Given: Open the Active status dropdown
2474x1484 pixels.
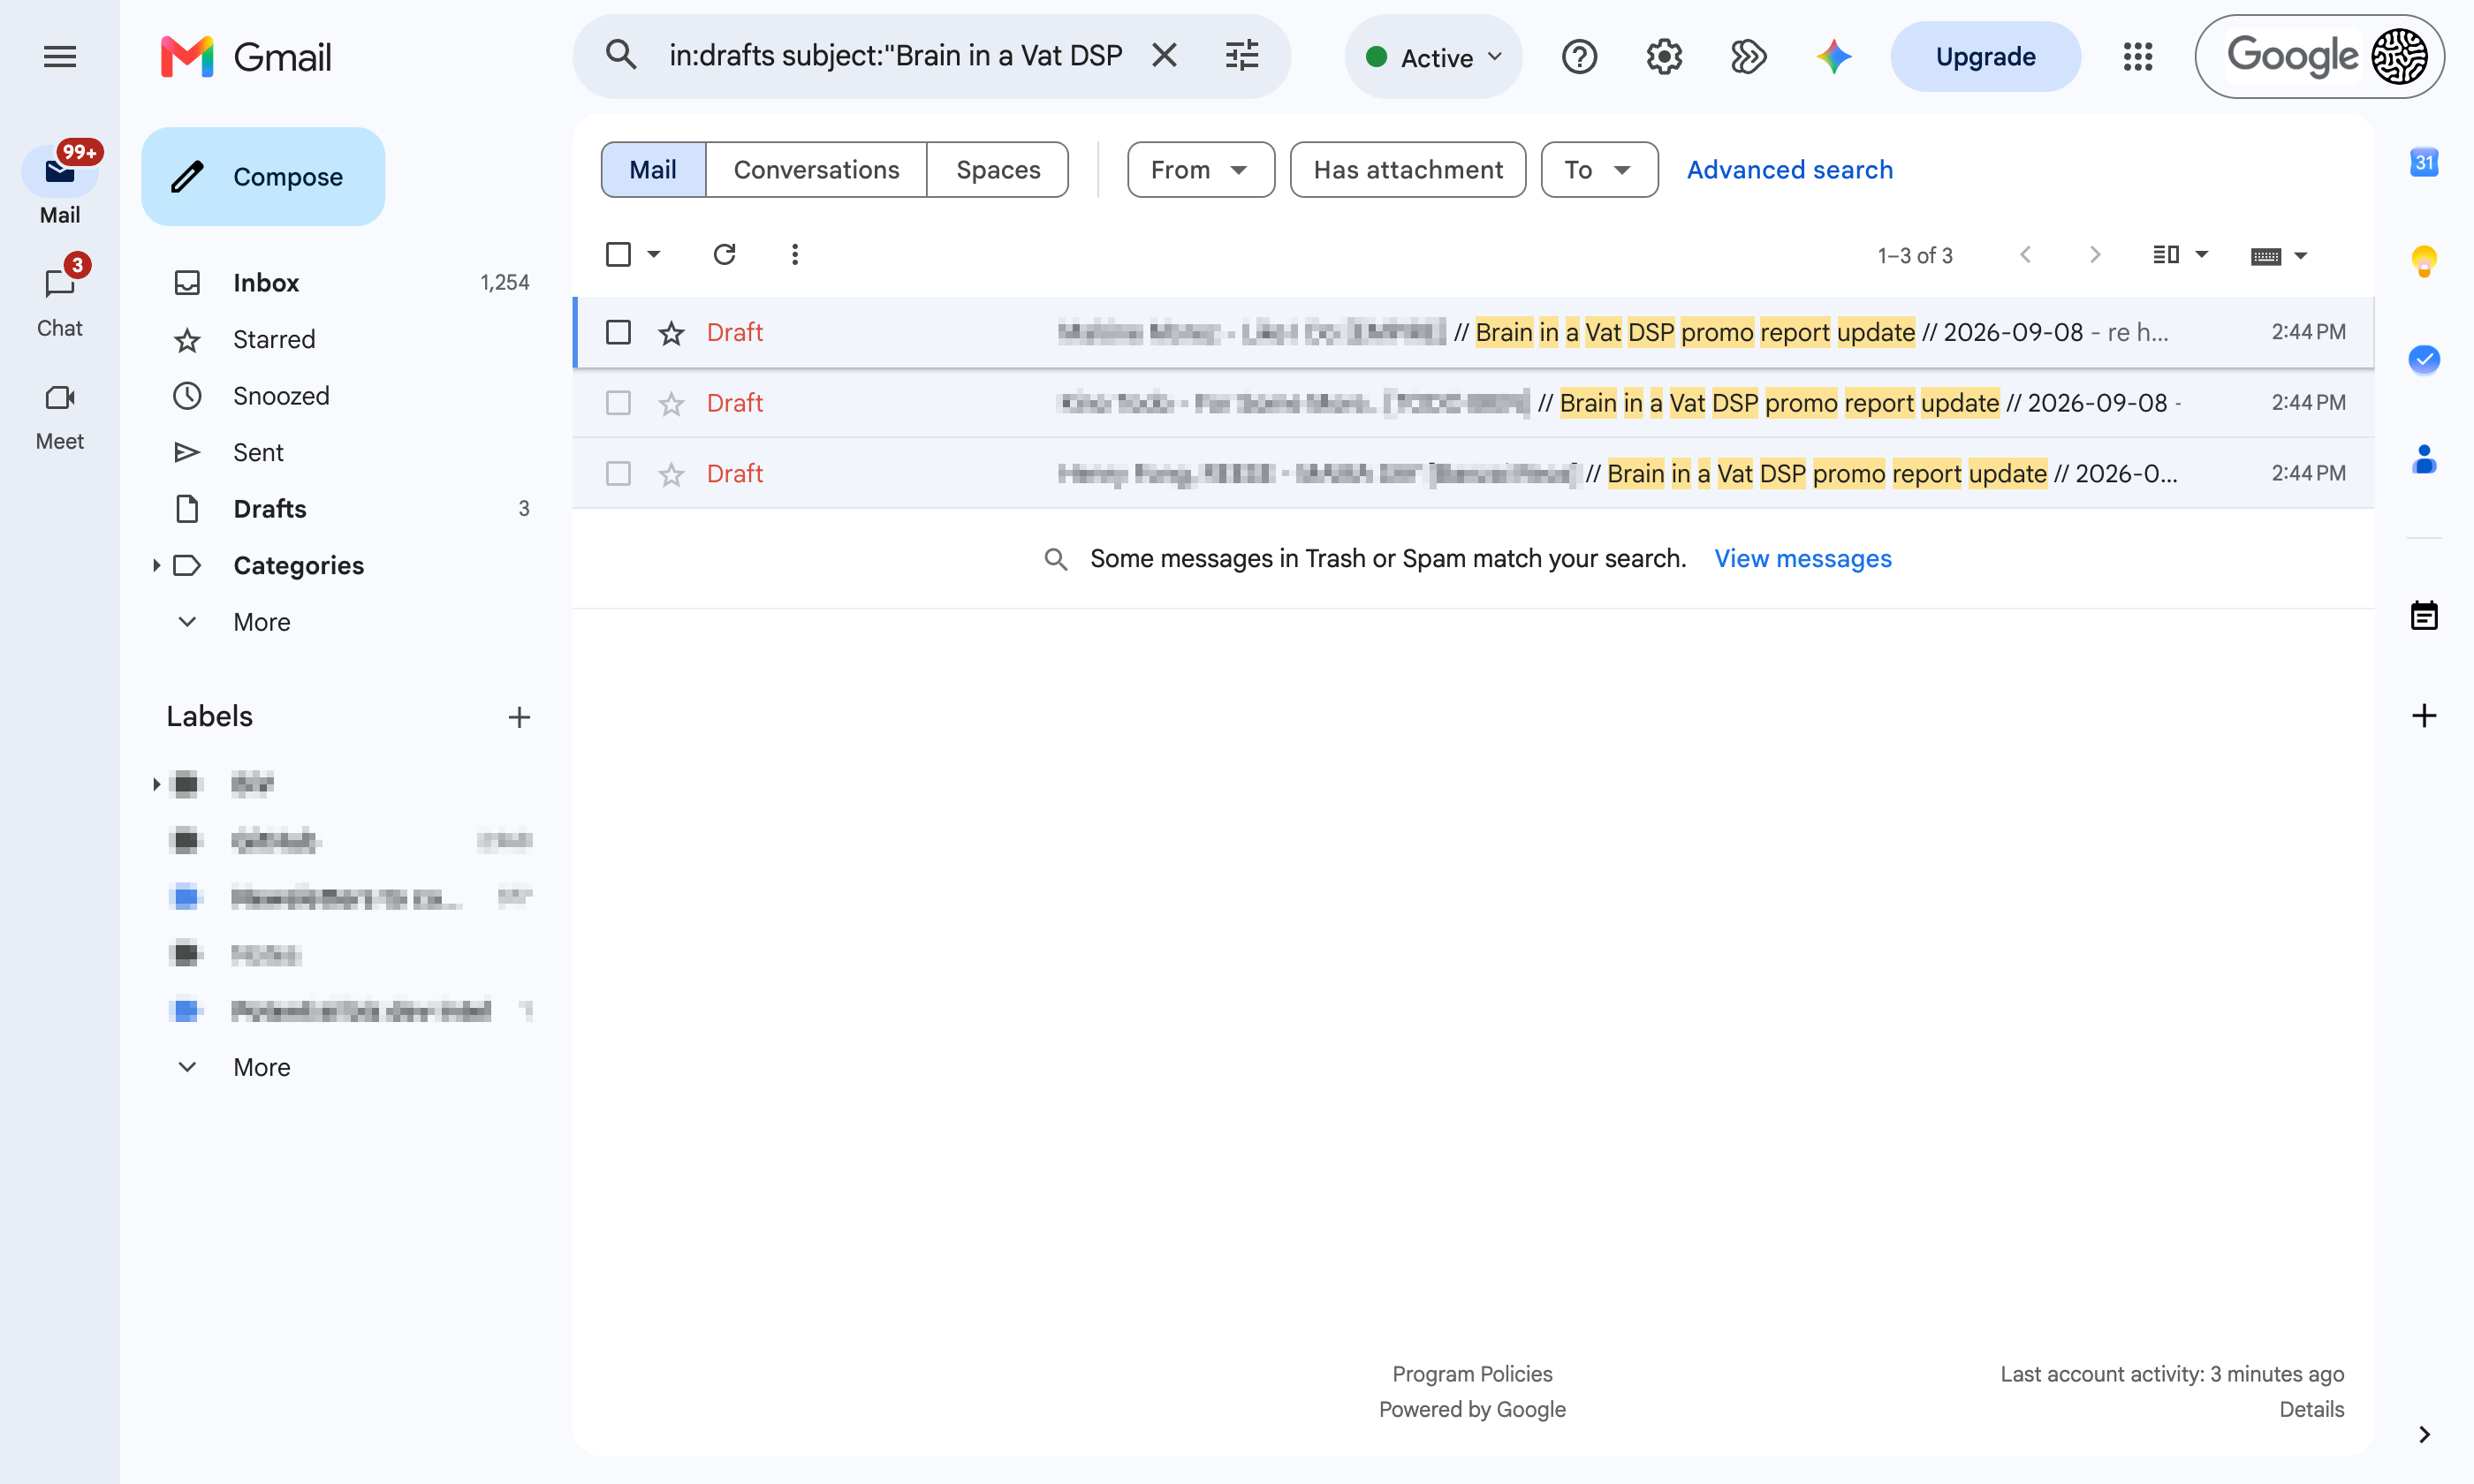Looking at the screenshot, I should click(1433, 57).
